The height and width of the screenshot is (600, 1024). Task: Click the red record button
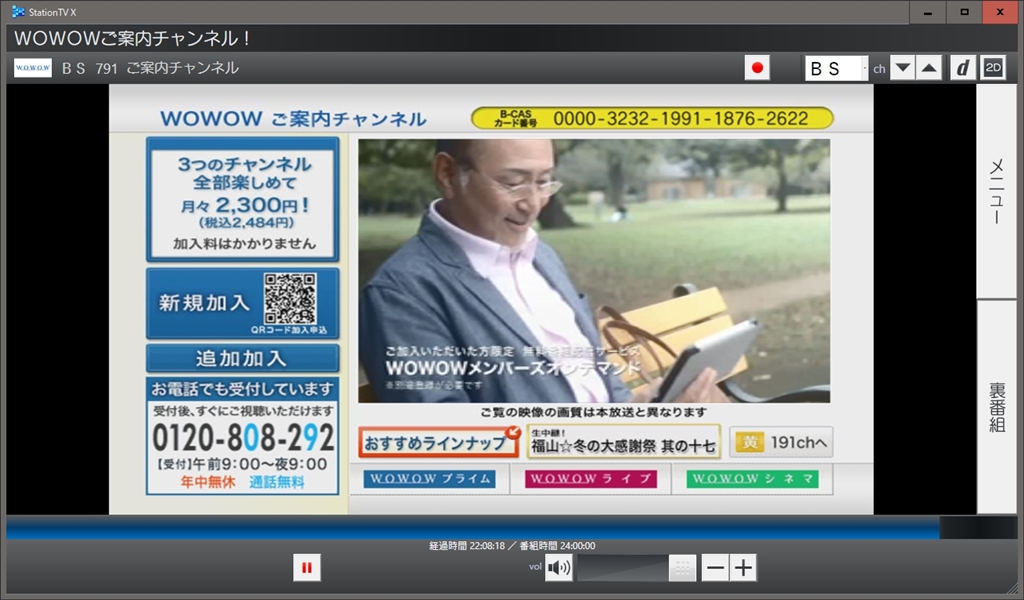point(757,68)
